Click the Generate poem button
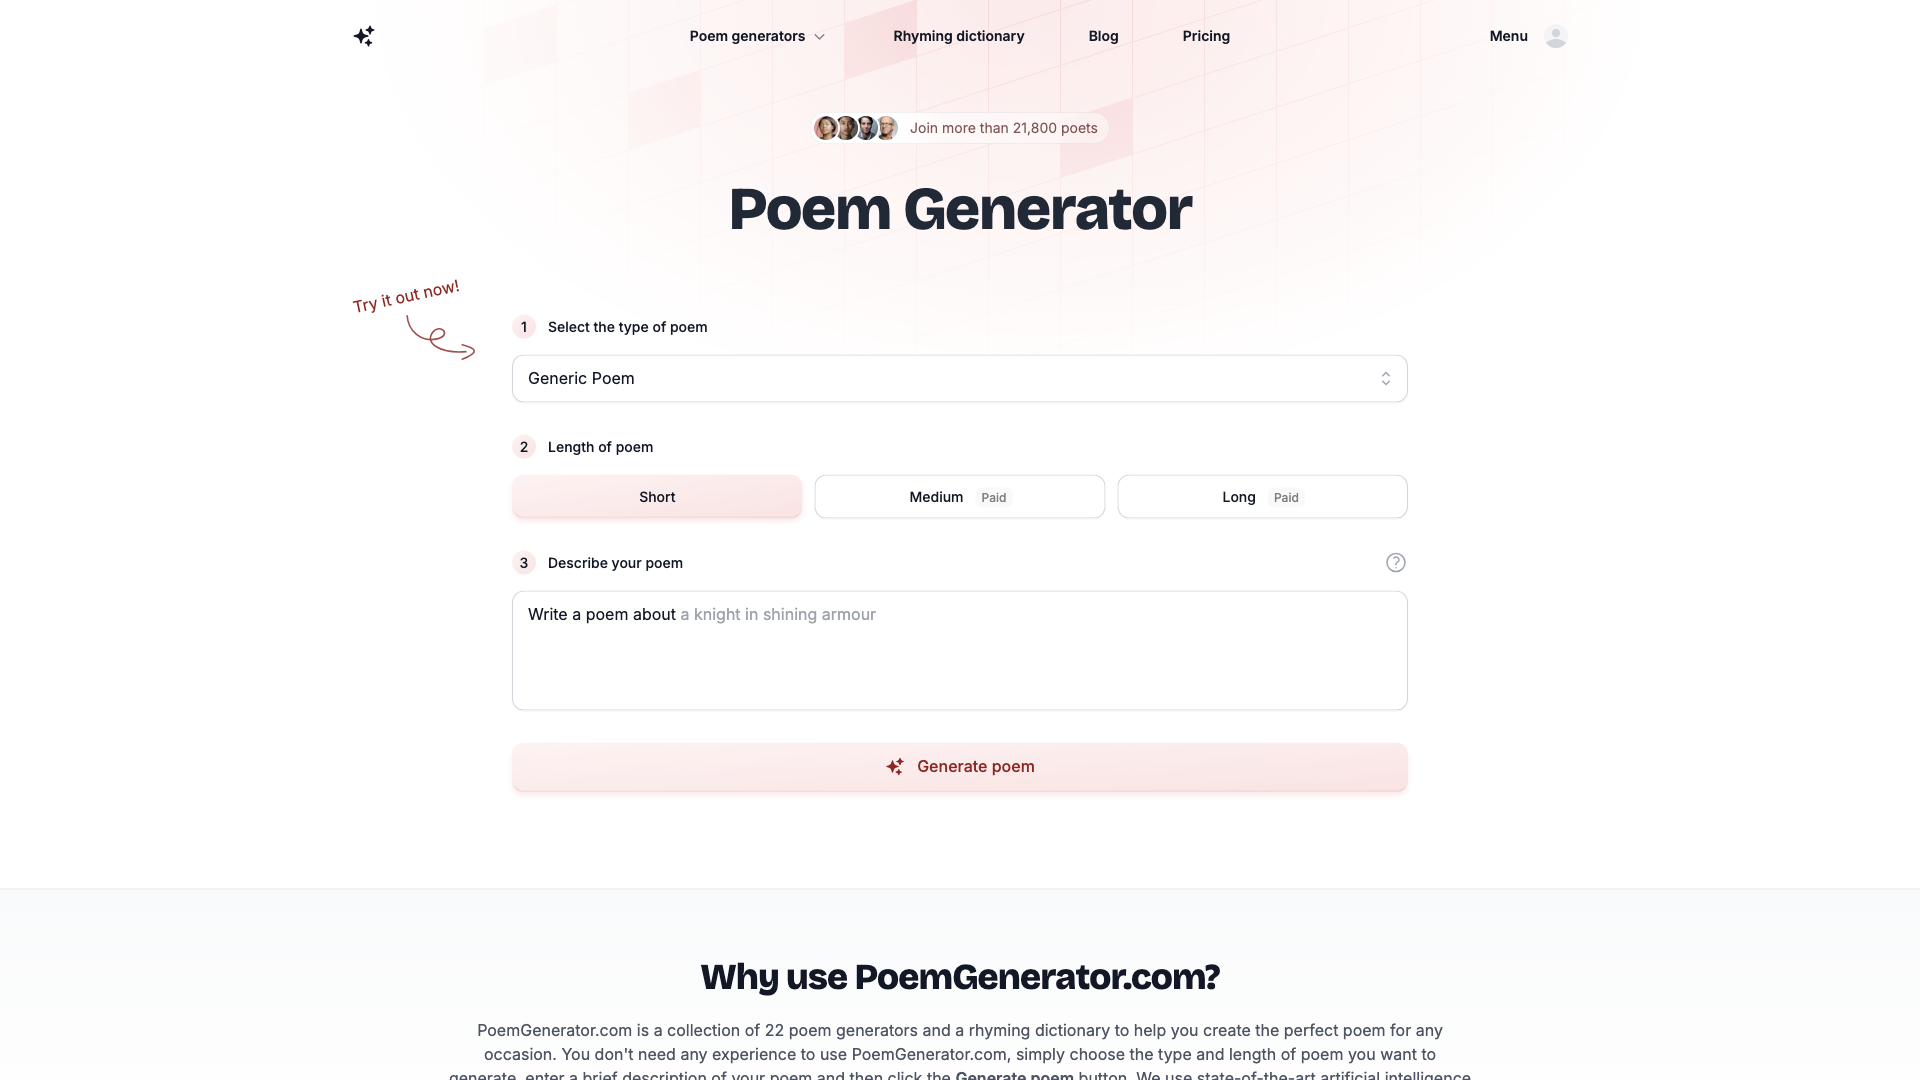 click(x=959, y=766)
